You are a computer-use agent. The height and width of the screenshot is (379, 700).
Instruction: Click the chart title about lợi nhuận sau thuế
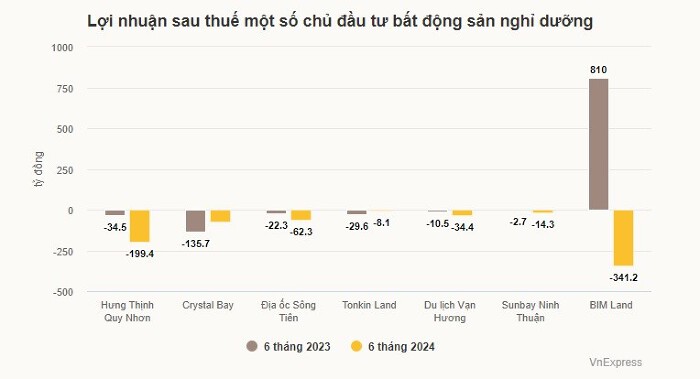pos(340,21)
